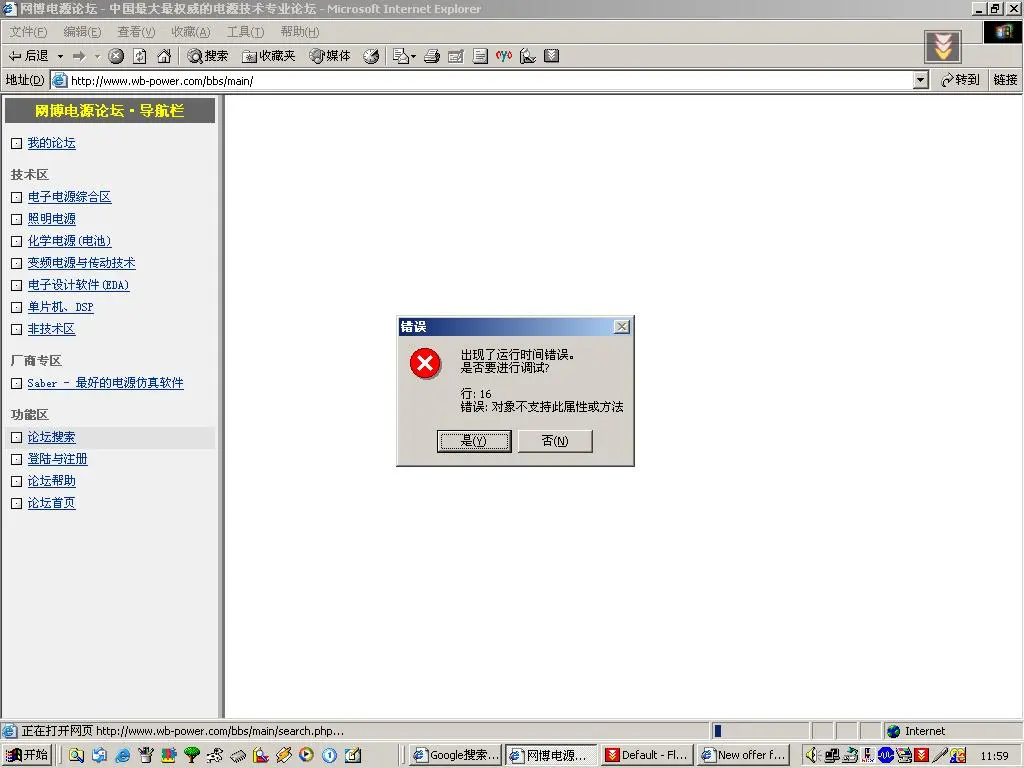
Task: Open the 电子设计软件(EDA) forum link
Action: [78, 285]
